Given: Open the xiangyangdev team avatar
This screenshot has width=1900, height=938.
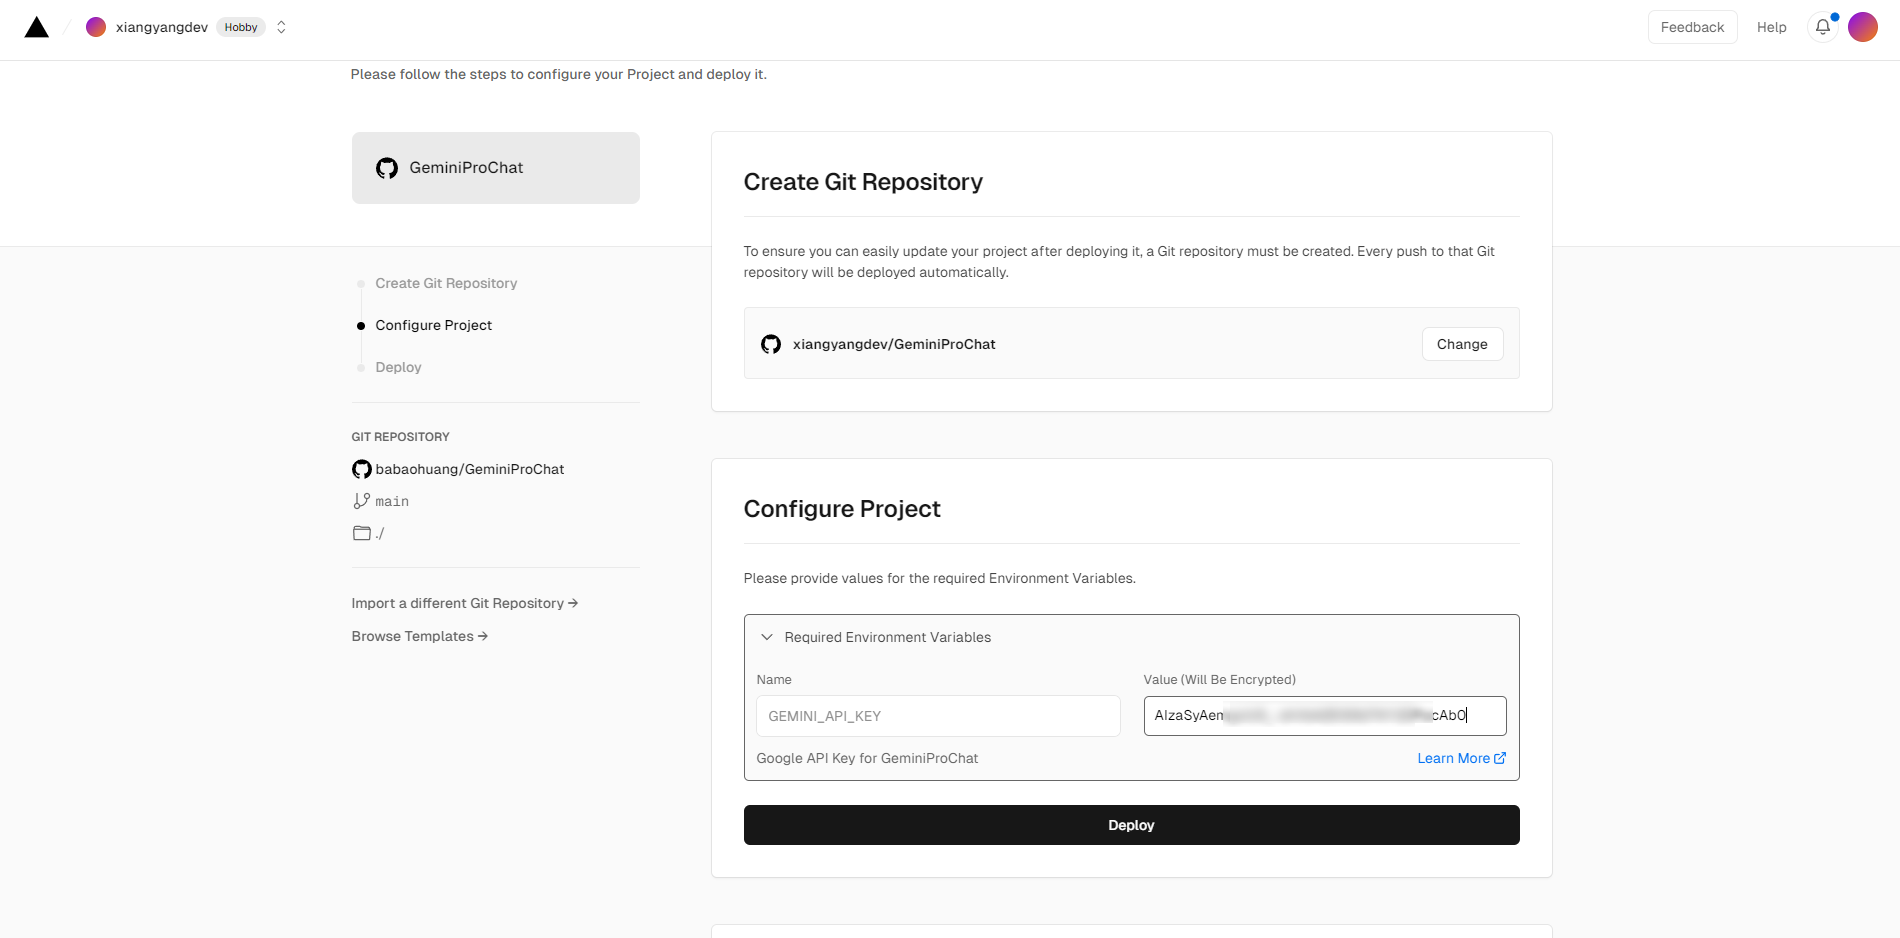Looking at the screenshot, I should coord(96,27).
